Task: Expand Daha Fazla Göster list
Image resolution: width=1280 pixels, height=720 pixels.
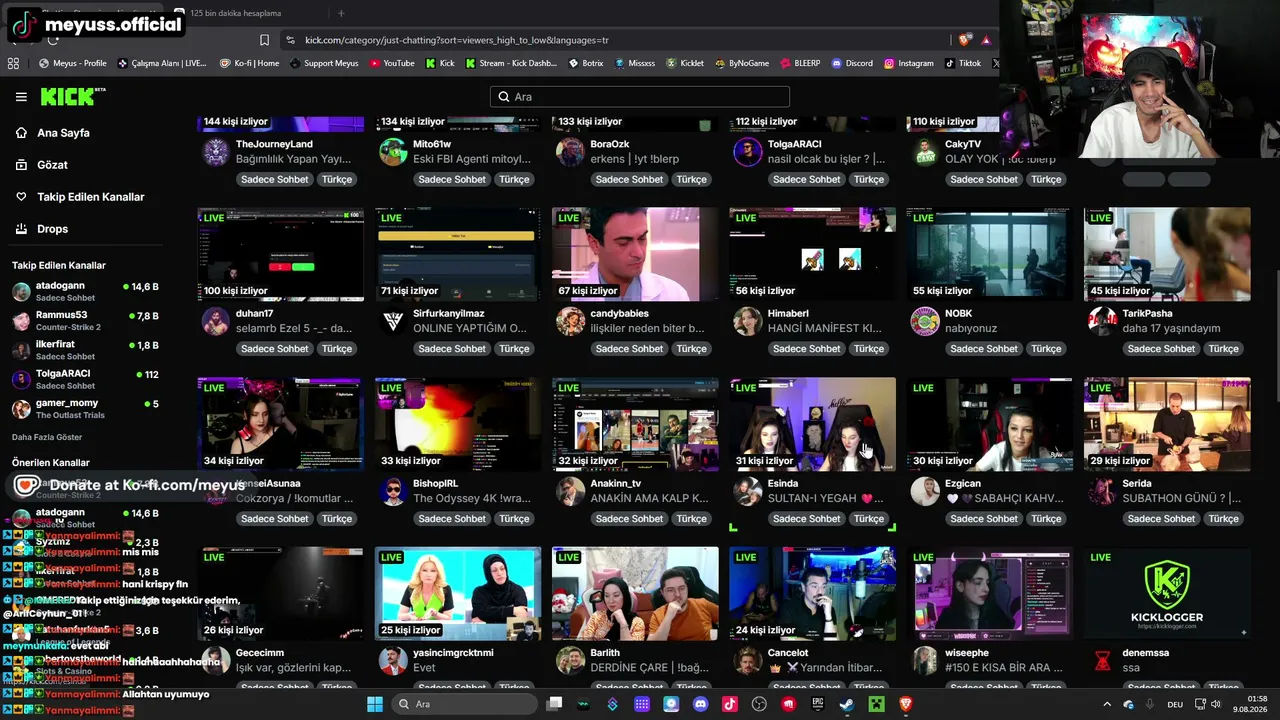Action: [x=47, y=437]
